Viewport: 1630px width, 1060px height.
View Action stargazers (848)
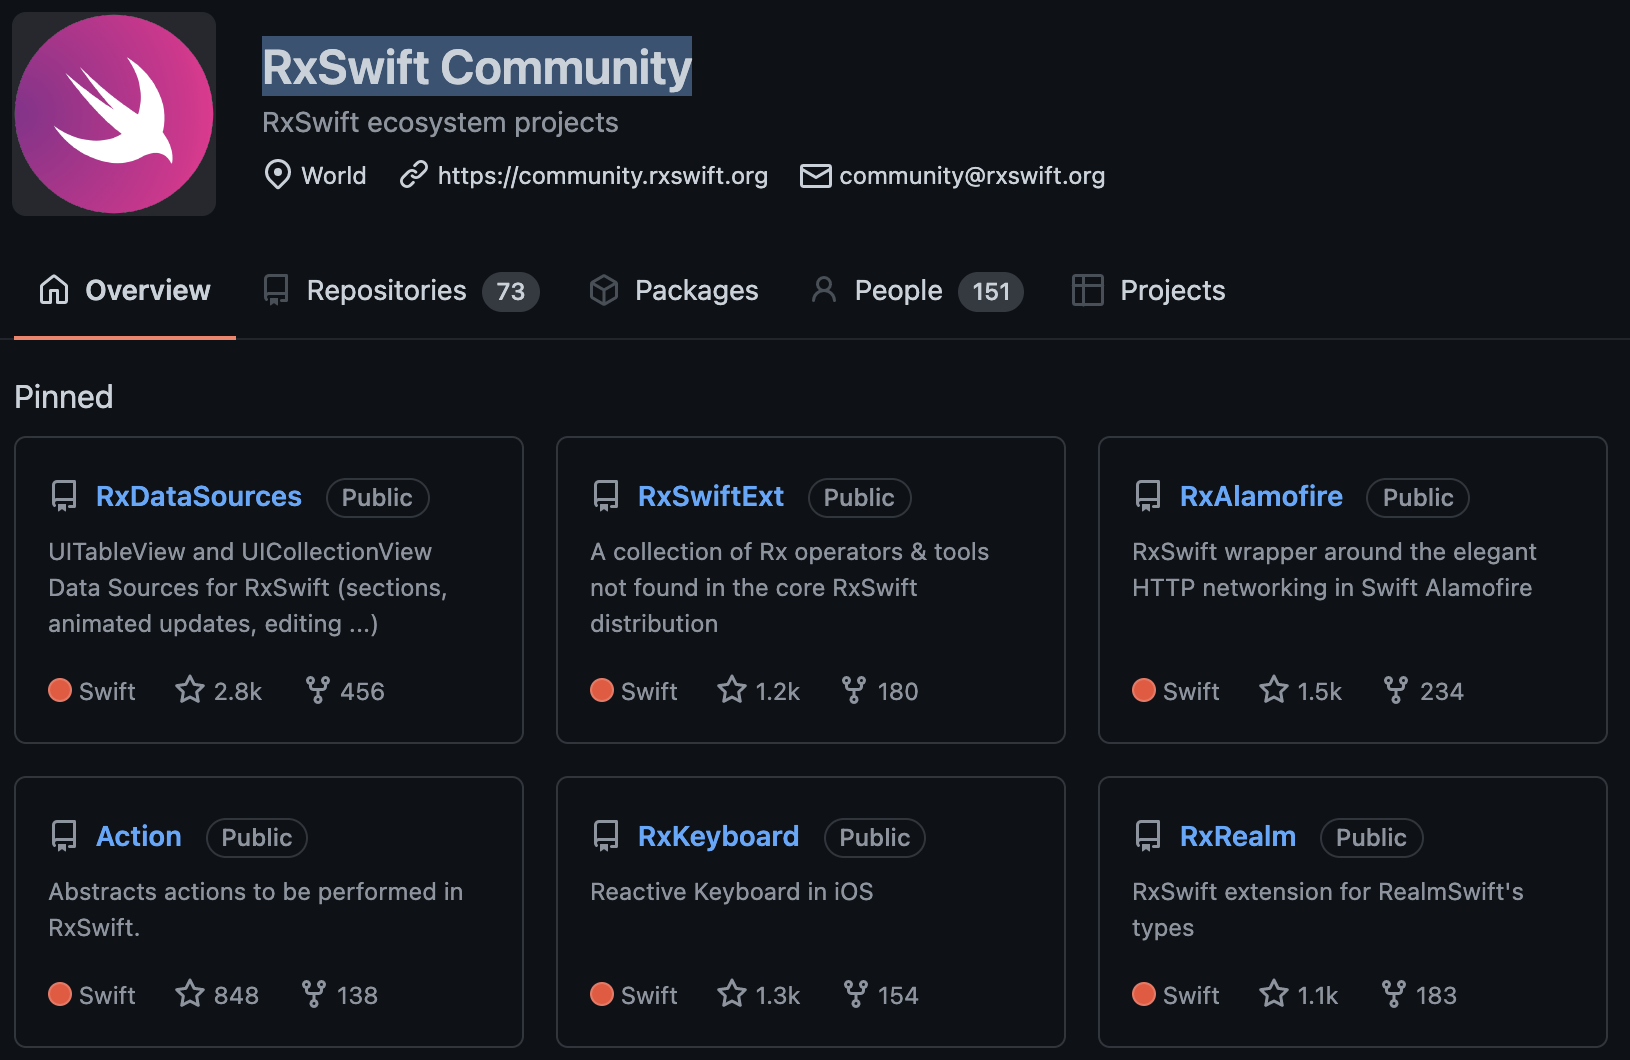click(217, 995)
